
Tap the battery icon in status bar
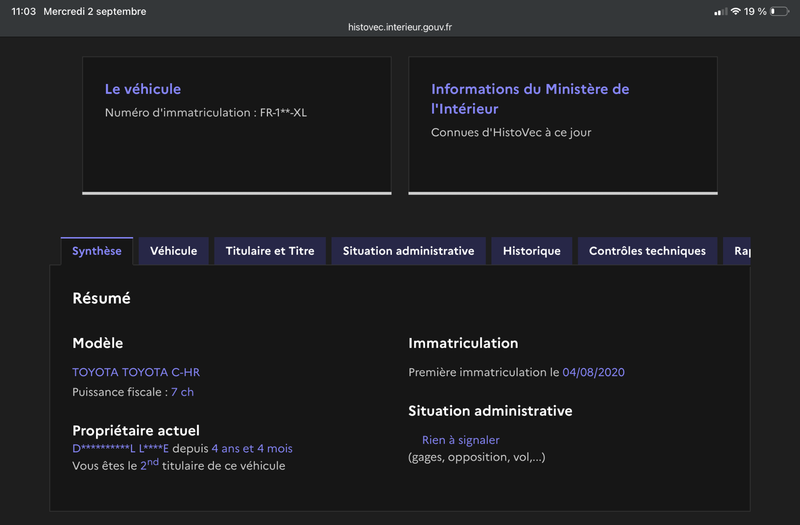pos(780,11)
